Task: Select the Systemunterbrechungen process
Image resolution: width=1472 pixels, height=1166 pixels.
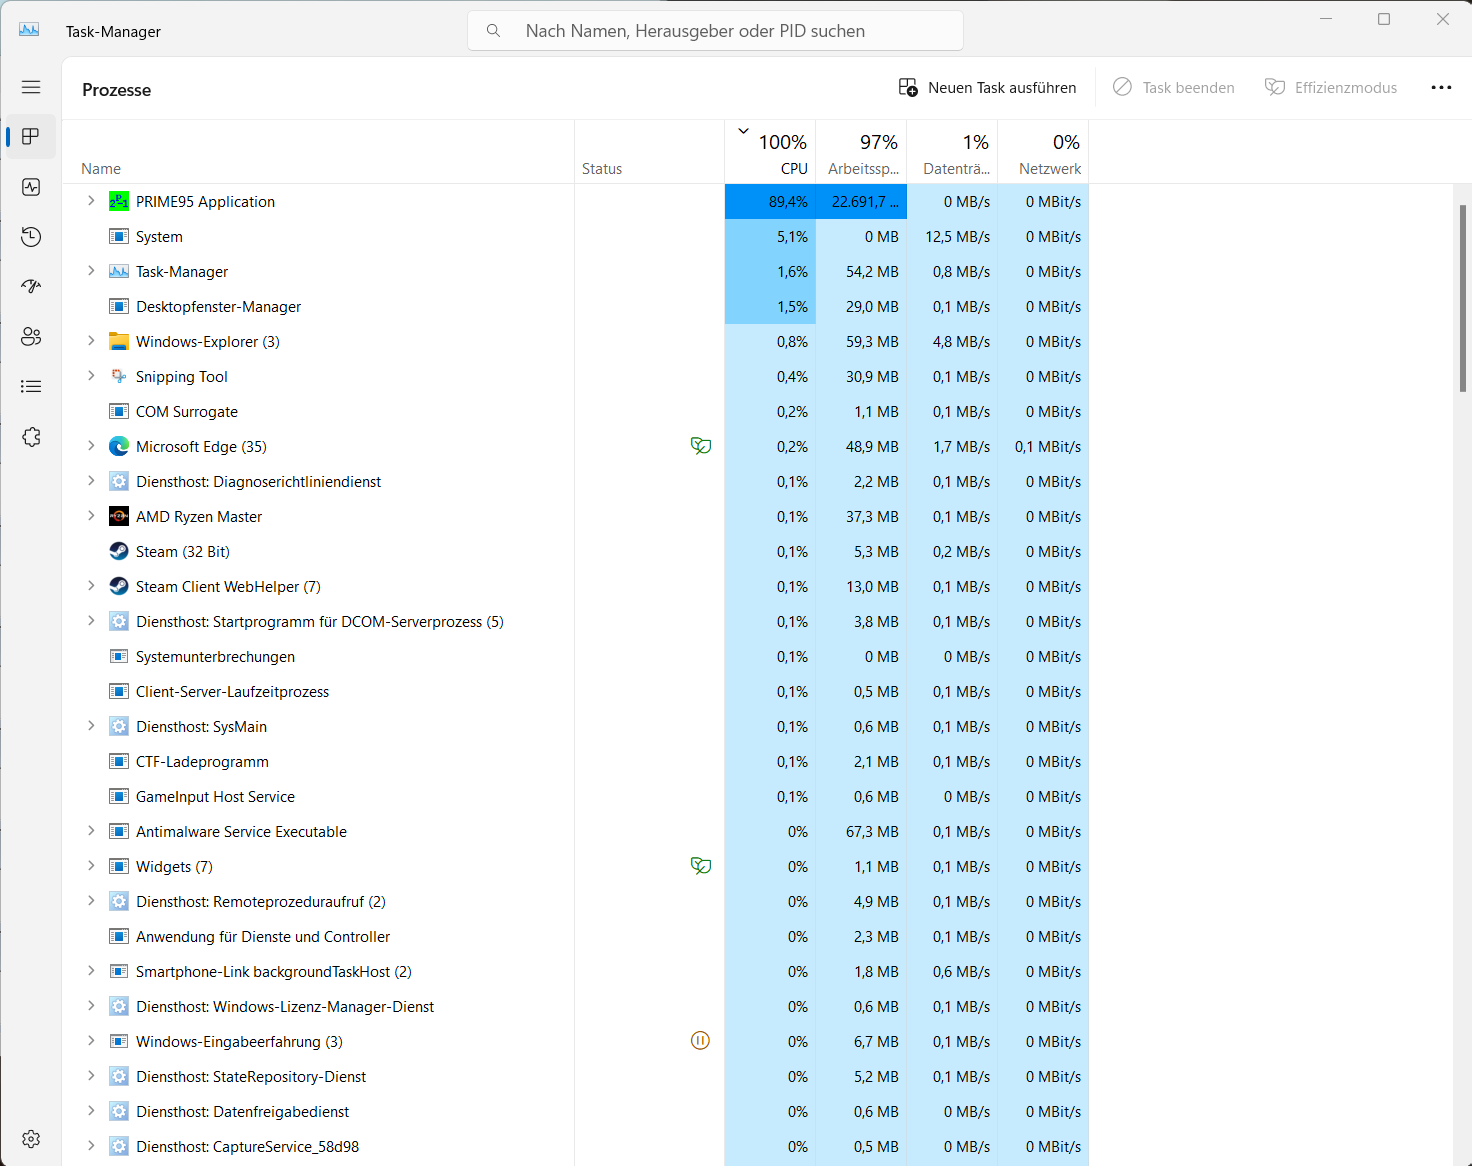Action: (x=575, y=656)
